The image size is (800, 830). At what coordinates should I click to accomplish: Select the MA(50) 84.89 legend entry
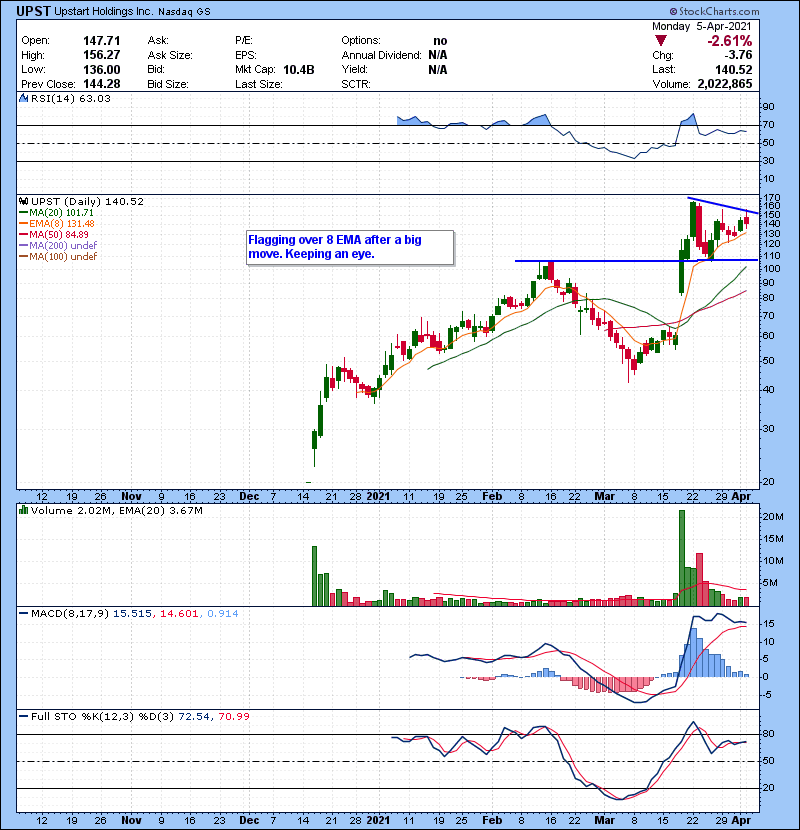(x=54, y=234)
